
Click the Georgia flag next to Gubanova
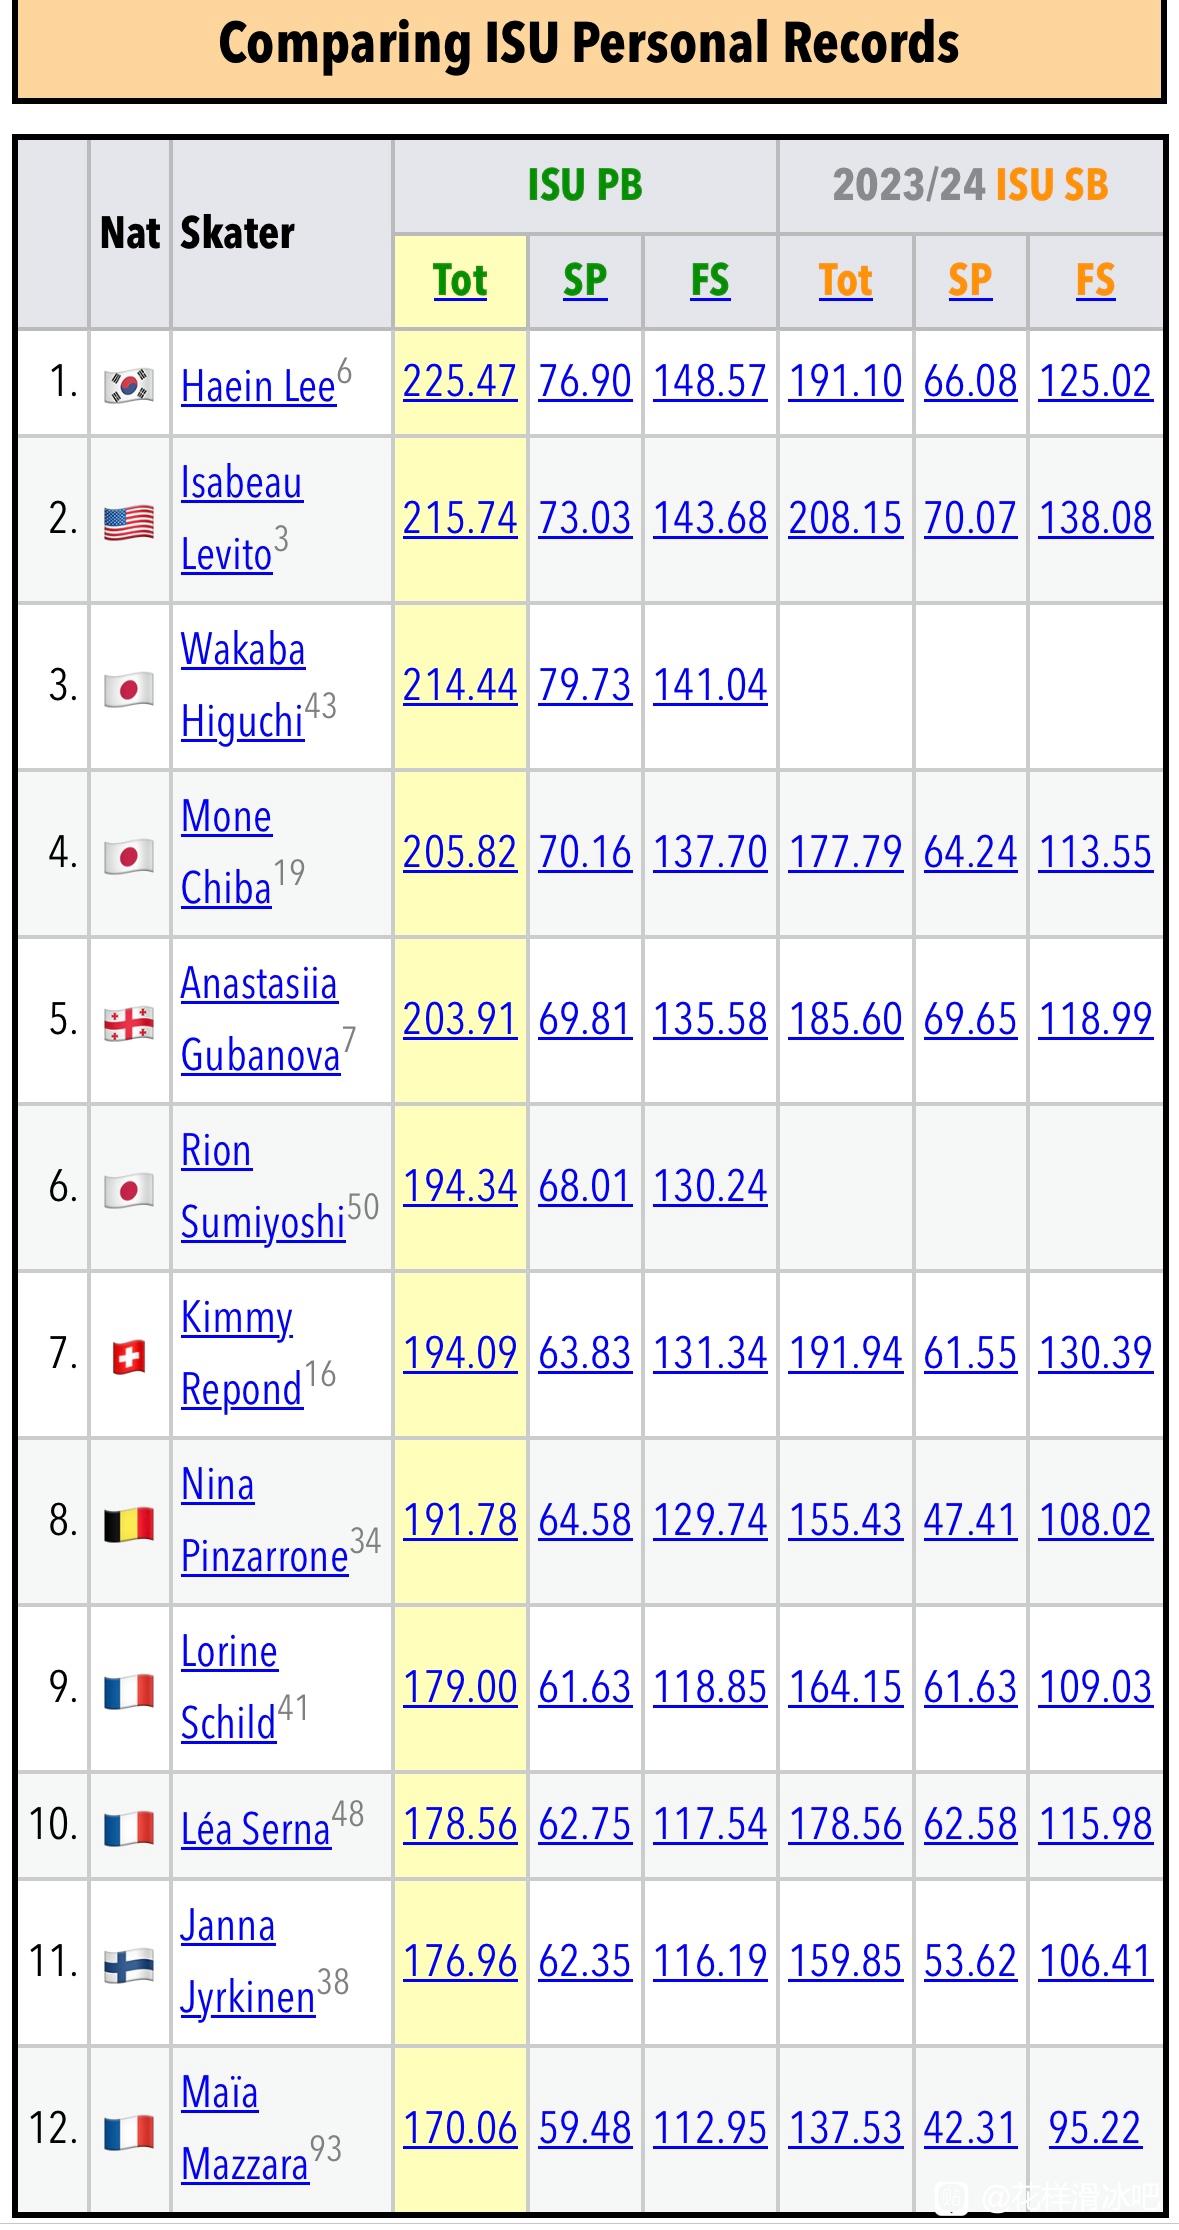pyautogui.click(x=129, y=1022)
